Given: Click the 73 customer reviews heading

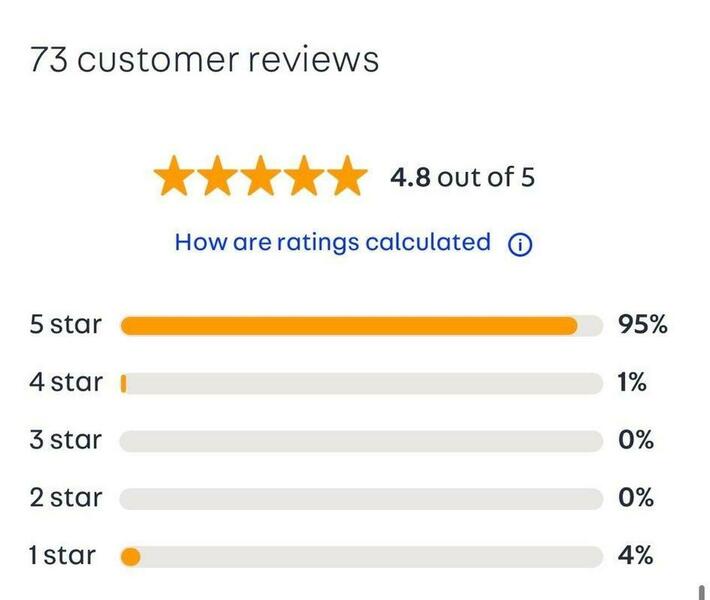Looking at the screenshot, I should (204, 59).
